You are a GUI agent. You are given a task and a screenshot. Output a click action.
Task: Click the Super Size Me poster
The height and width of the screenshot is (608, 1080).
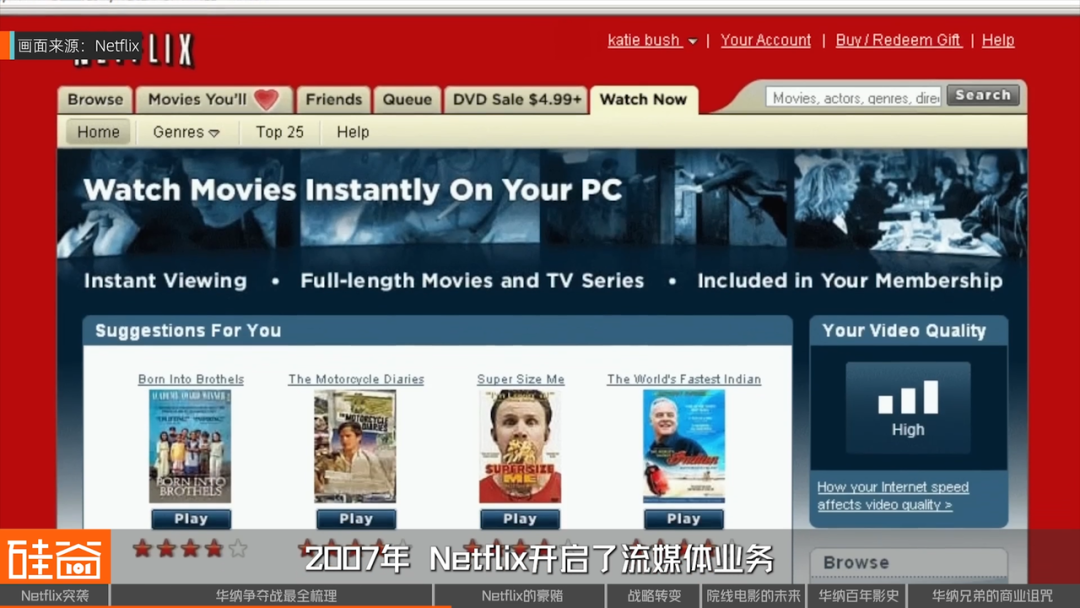tap(520, 446)
